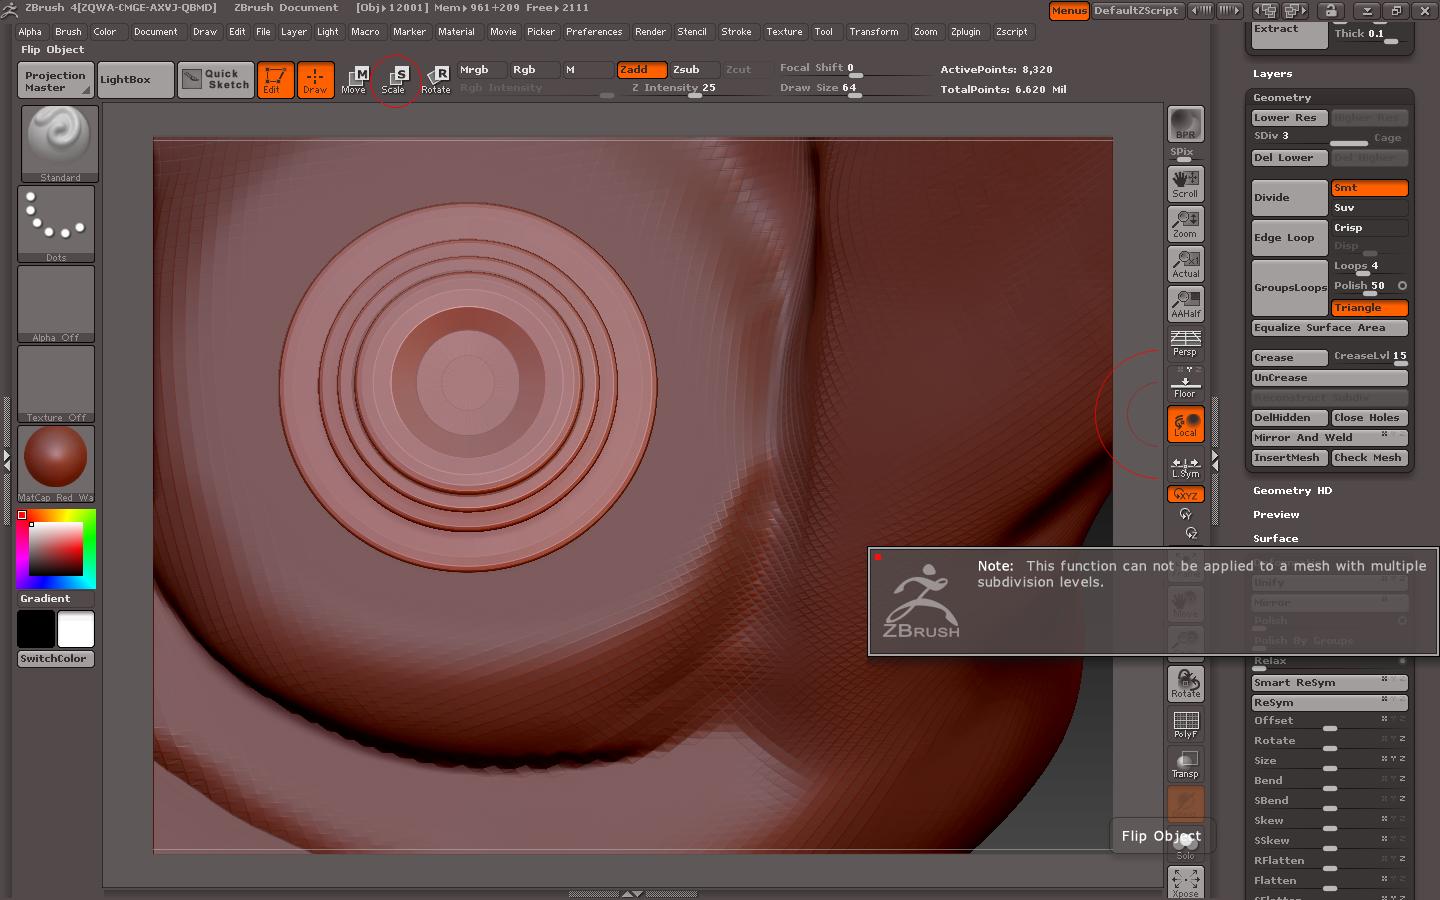1440x900 pixels.
Task: Click the Actual size icon
Action: [1186, 264]
